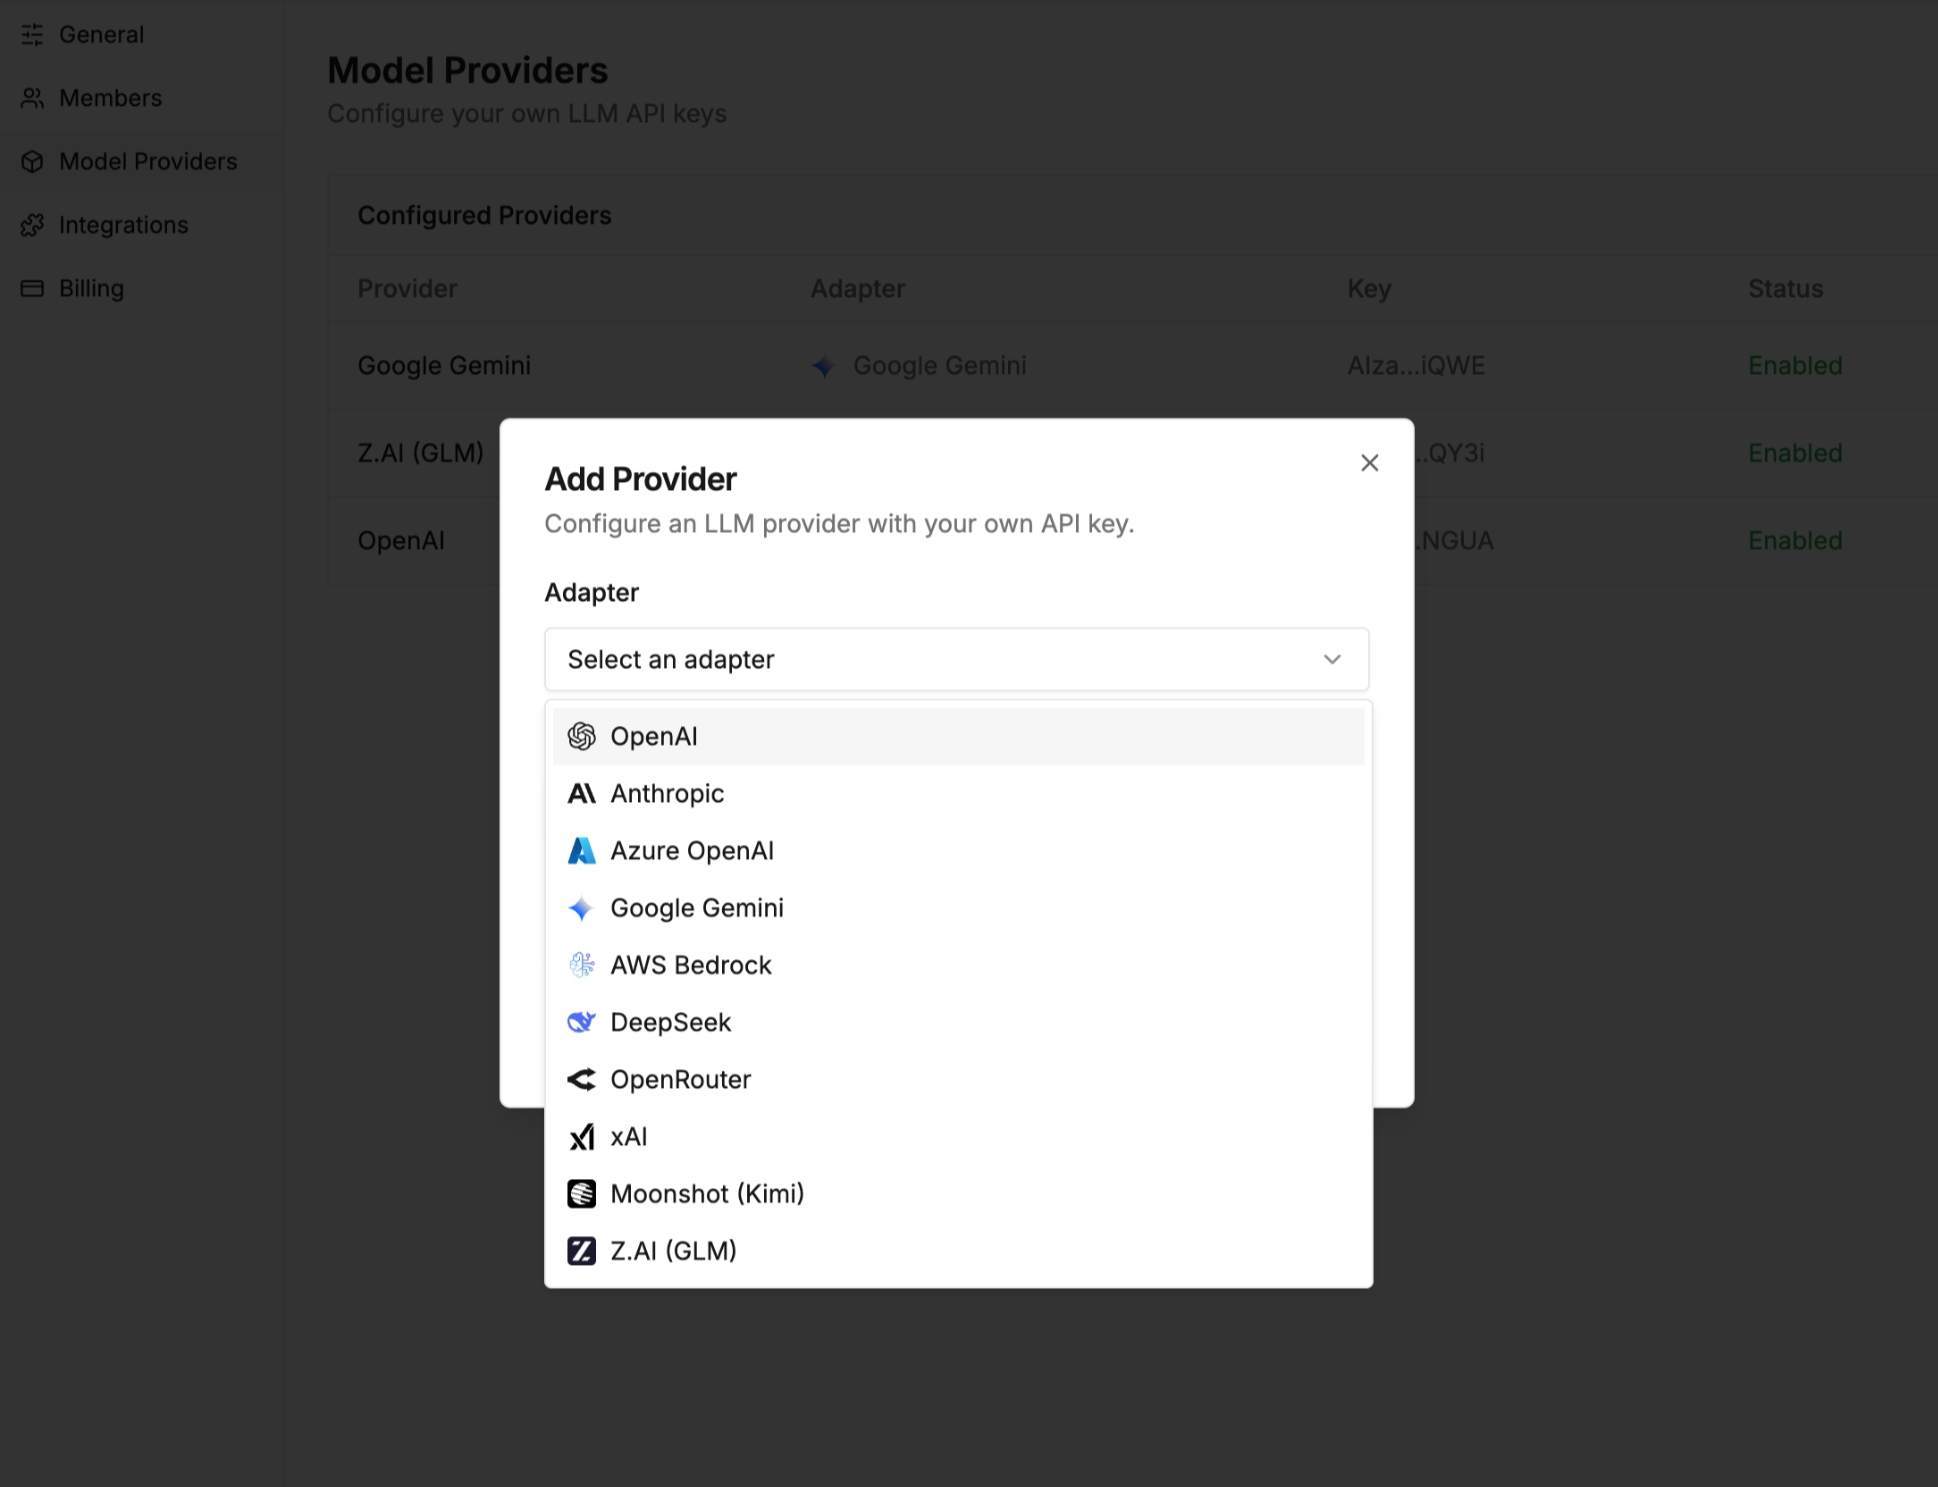Click Gemini star icon in Adapter column
Screen dimensions: 1938x1487
click(x=823, y=366)
